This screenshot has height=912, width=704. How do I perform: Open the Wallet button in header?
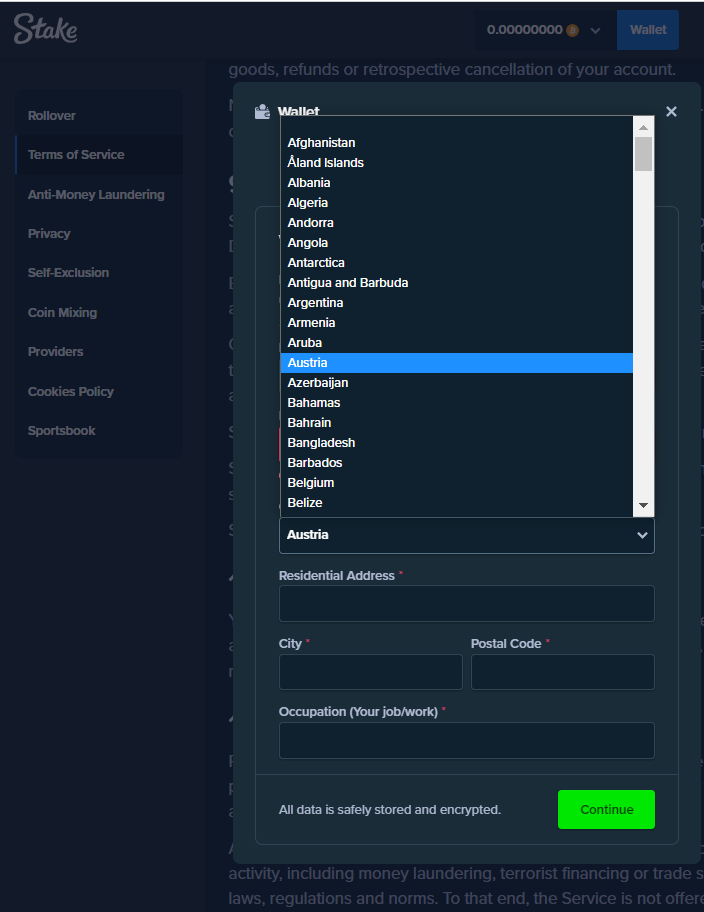click(x=647, y=30)
